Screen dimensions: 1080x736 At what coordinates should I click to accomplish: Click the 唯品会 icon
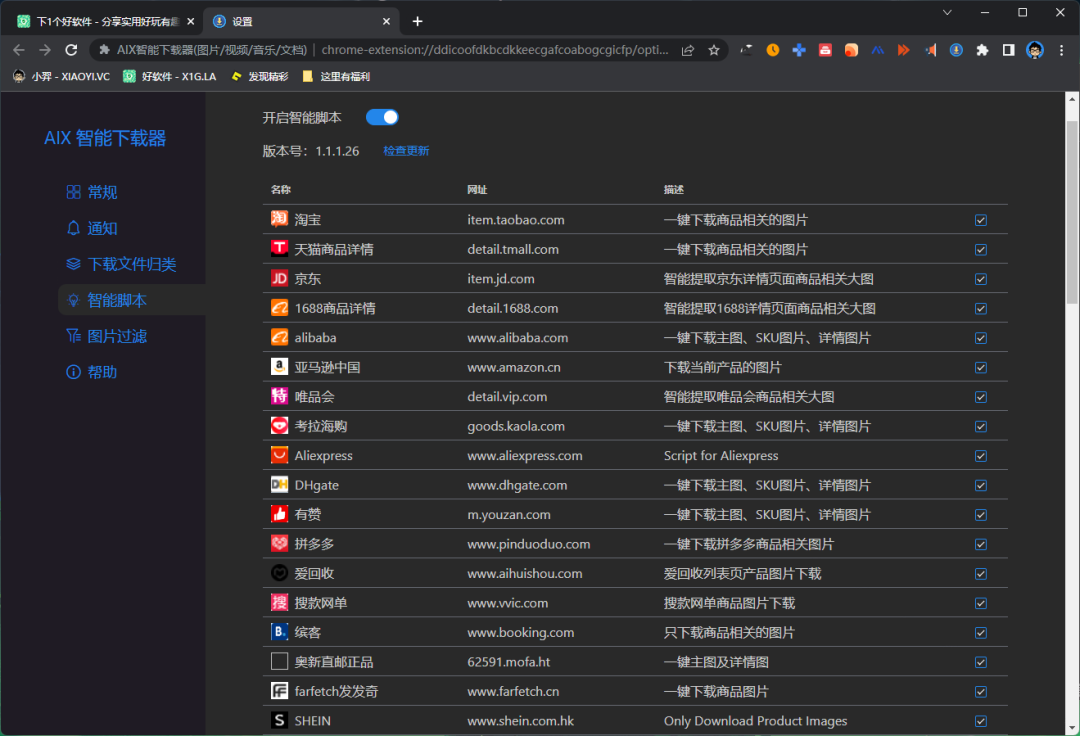click(x=279, y=396)
